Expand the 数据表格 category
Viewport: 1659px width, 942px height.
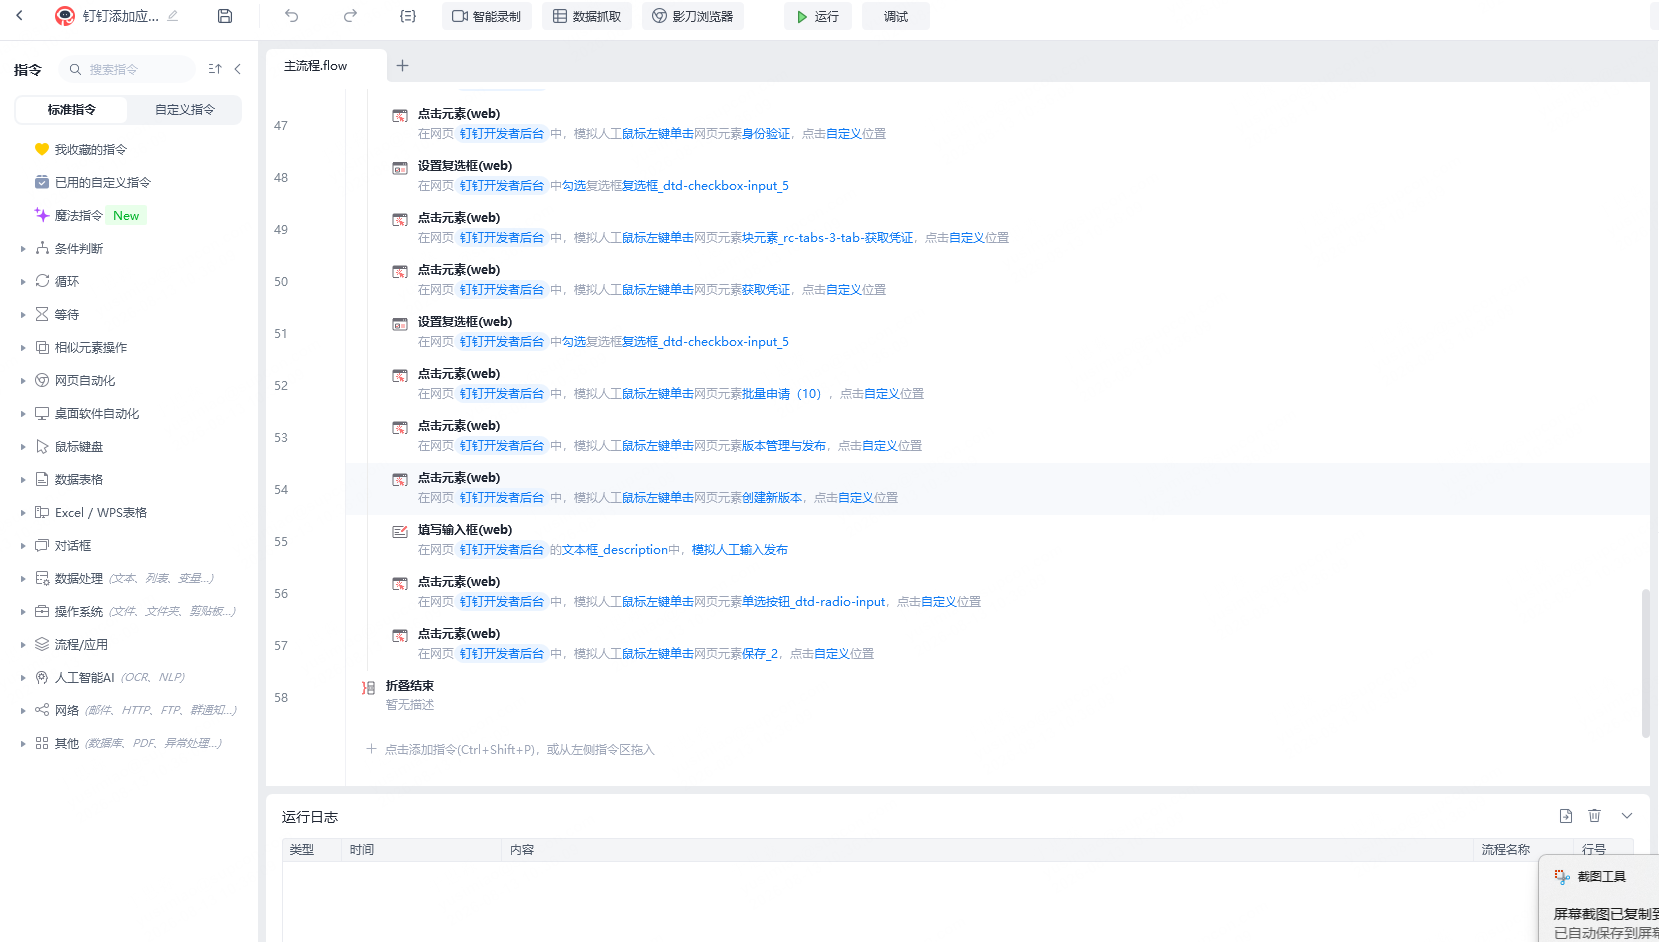(23, 479)
